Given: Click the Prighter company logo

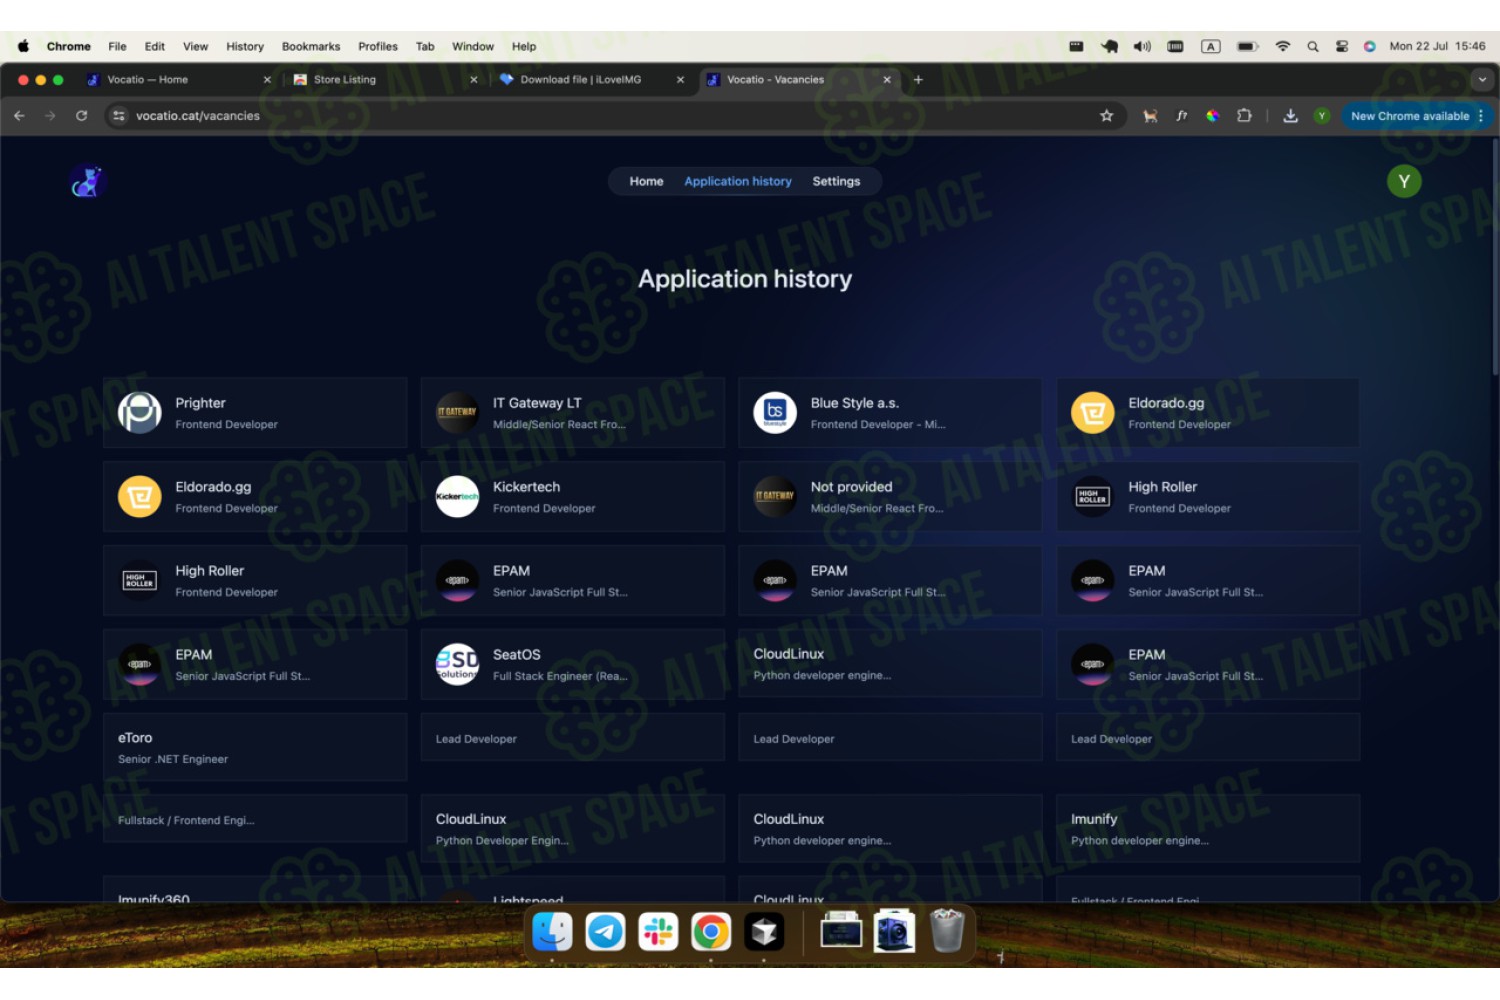Looking at the screenshot, I should click(140, 412).
